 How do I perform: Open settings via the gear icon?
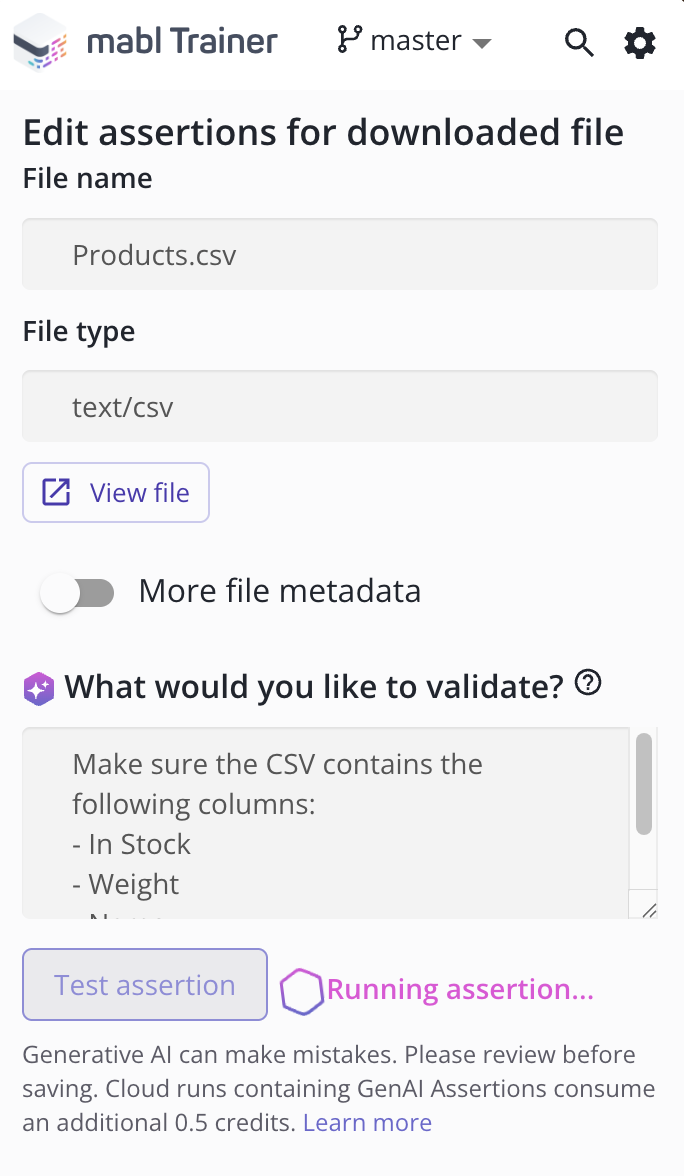(640, 43)
